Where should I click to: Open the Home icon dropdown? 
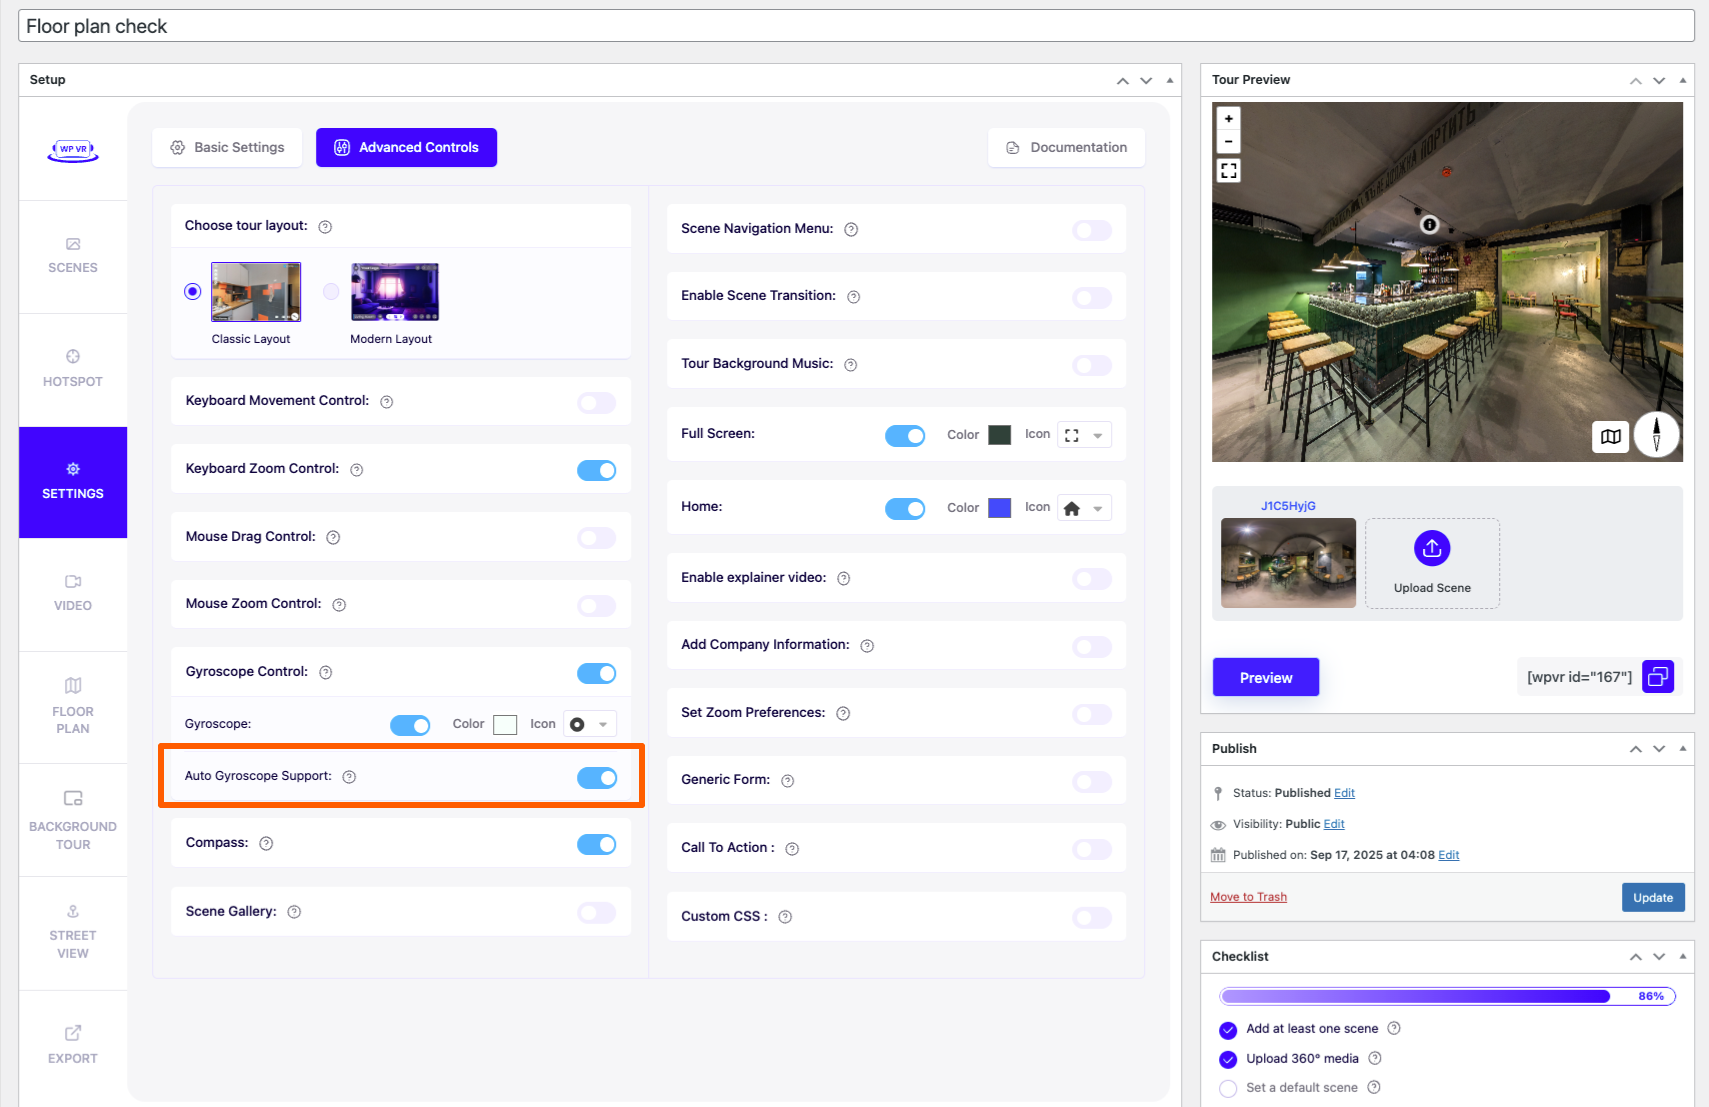(1084, 509)
